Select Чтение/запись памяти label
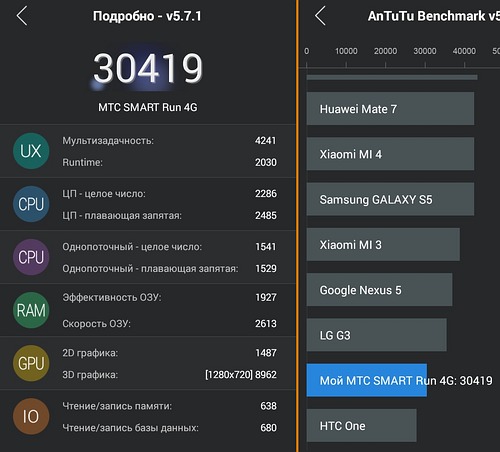500x452 pixels. [x=117, y=406]
